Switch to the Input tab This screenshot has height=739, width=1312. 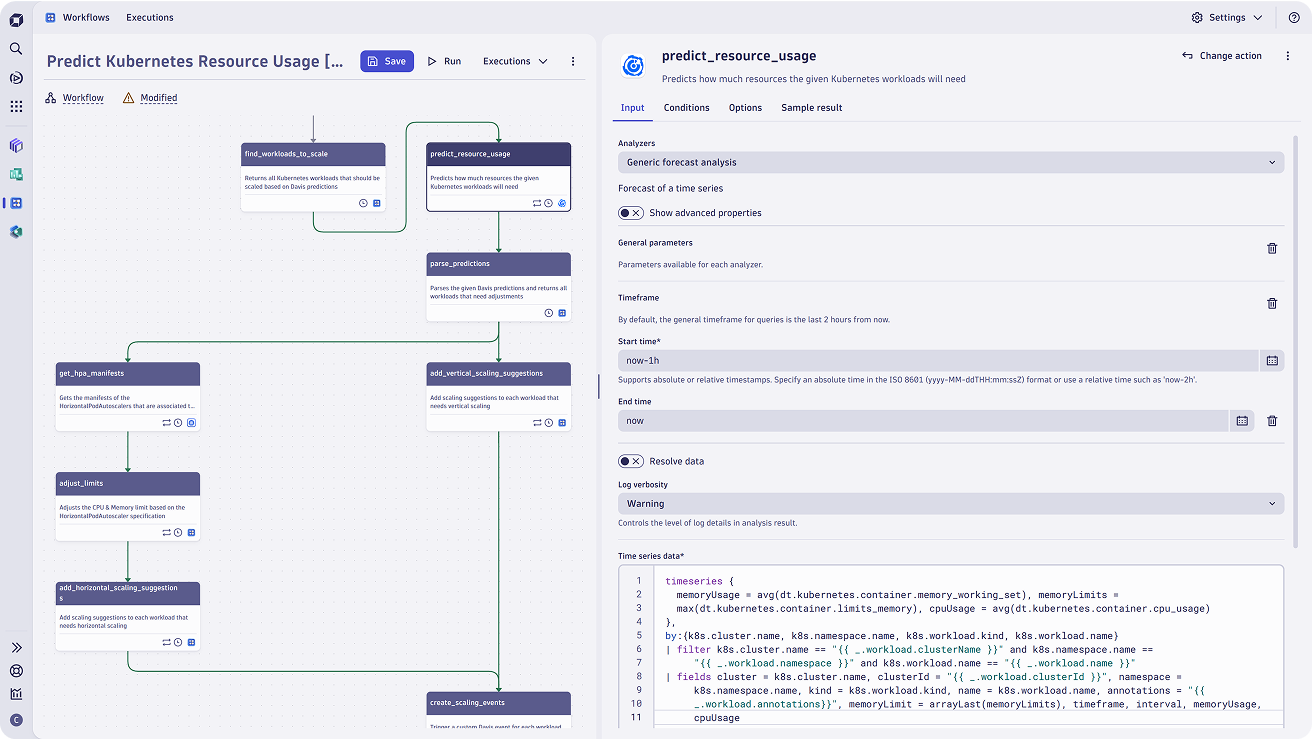pos(632,108)
